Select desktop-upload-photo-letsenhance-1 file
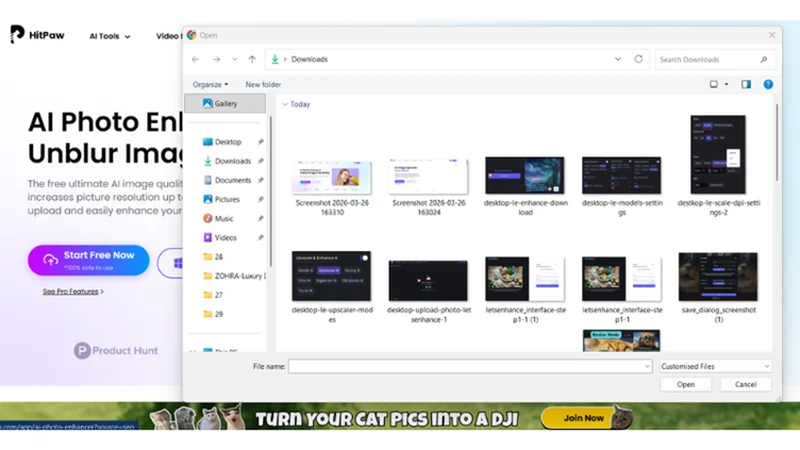Screen dimensions: 800x450 point(429,291)
